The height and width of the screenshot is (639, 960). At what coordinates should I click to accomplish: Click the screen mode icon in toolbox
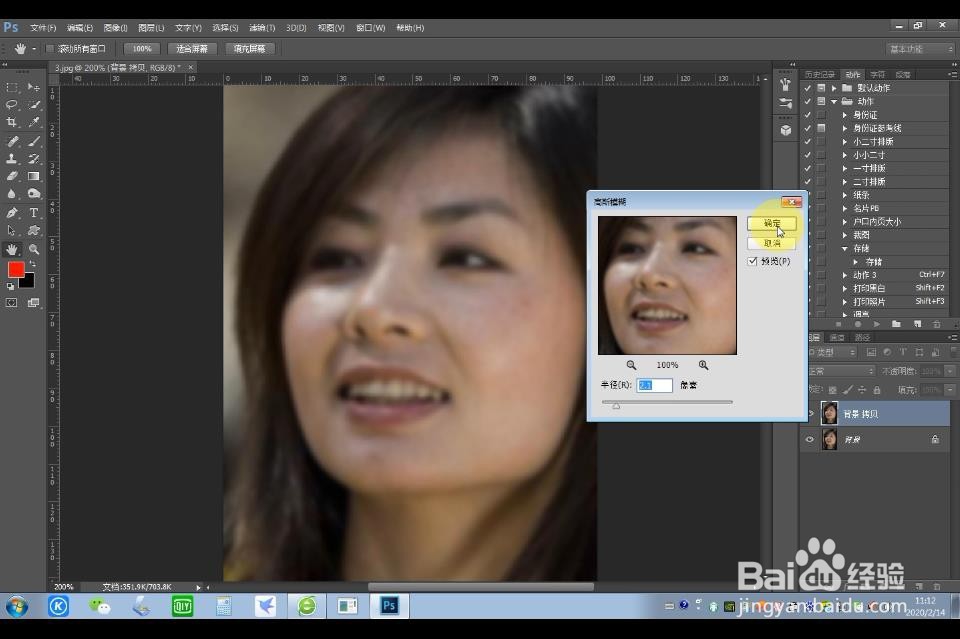(34, 302)
